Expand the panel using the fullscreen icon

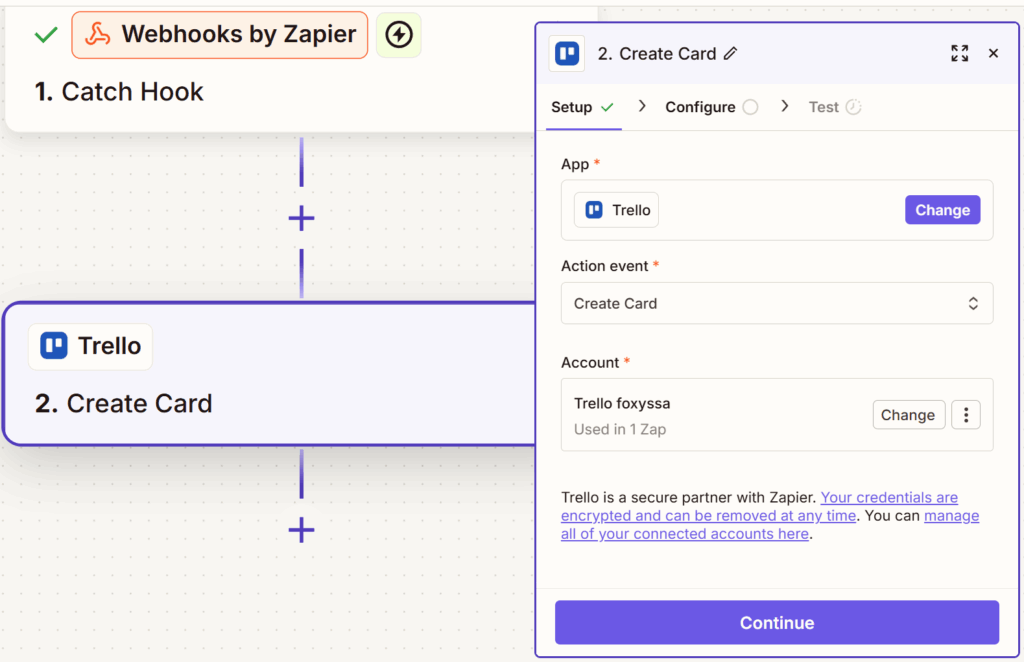[x=959, y=53]
